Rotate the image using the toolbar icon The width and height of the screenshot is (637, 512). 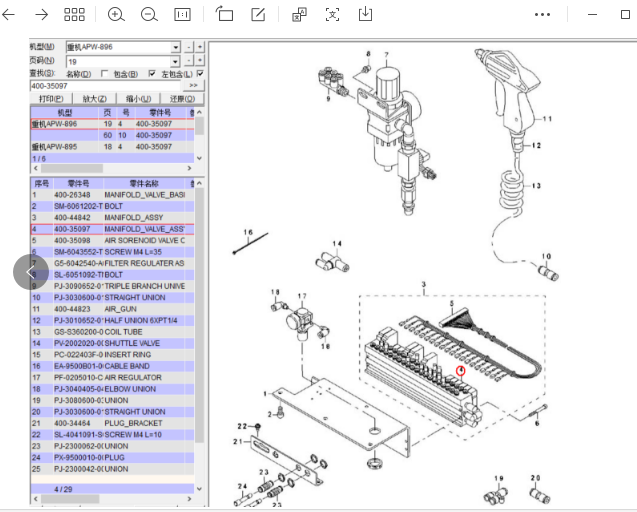click(224, 15)
